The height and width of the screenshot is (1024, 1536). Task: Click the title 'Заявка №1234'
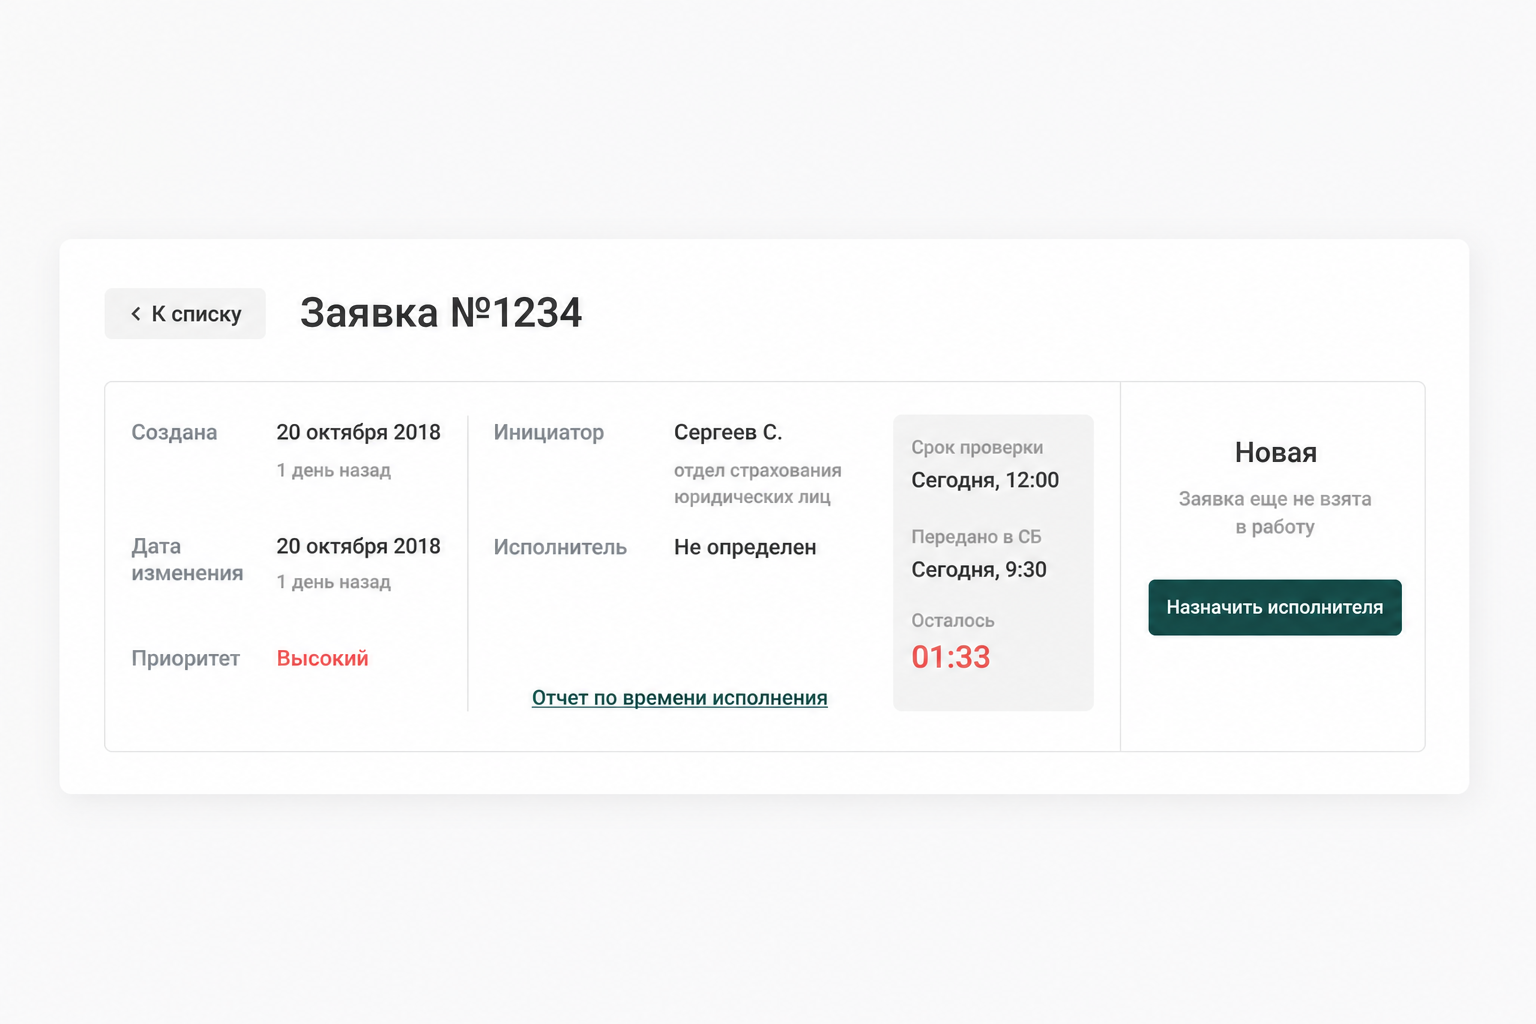441,313
